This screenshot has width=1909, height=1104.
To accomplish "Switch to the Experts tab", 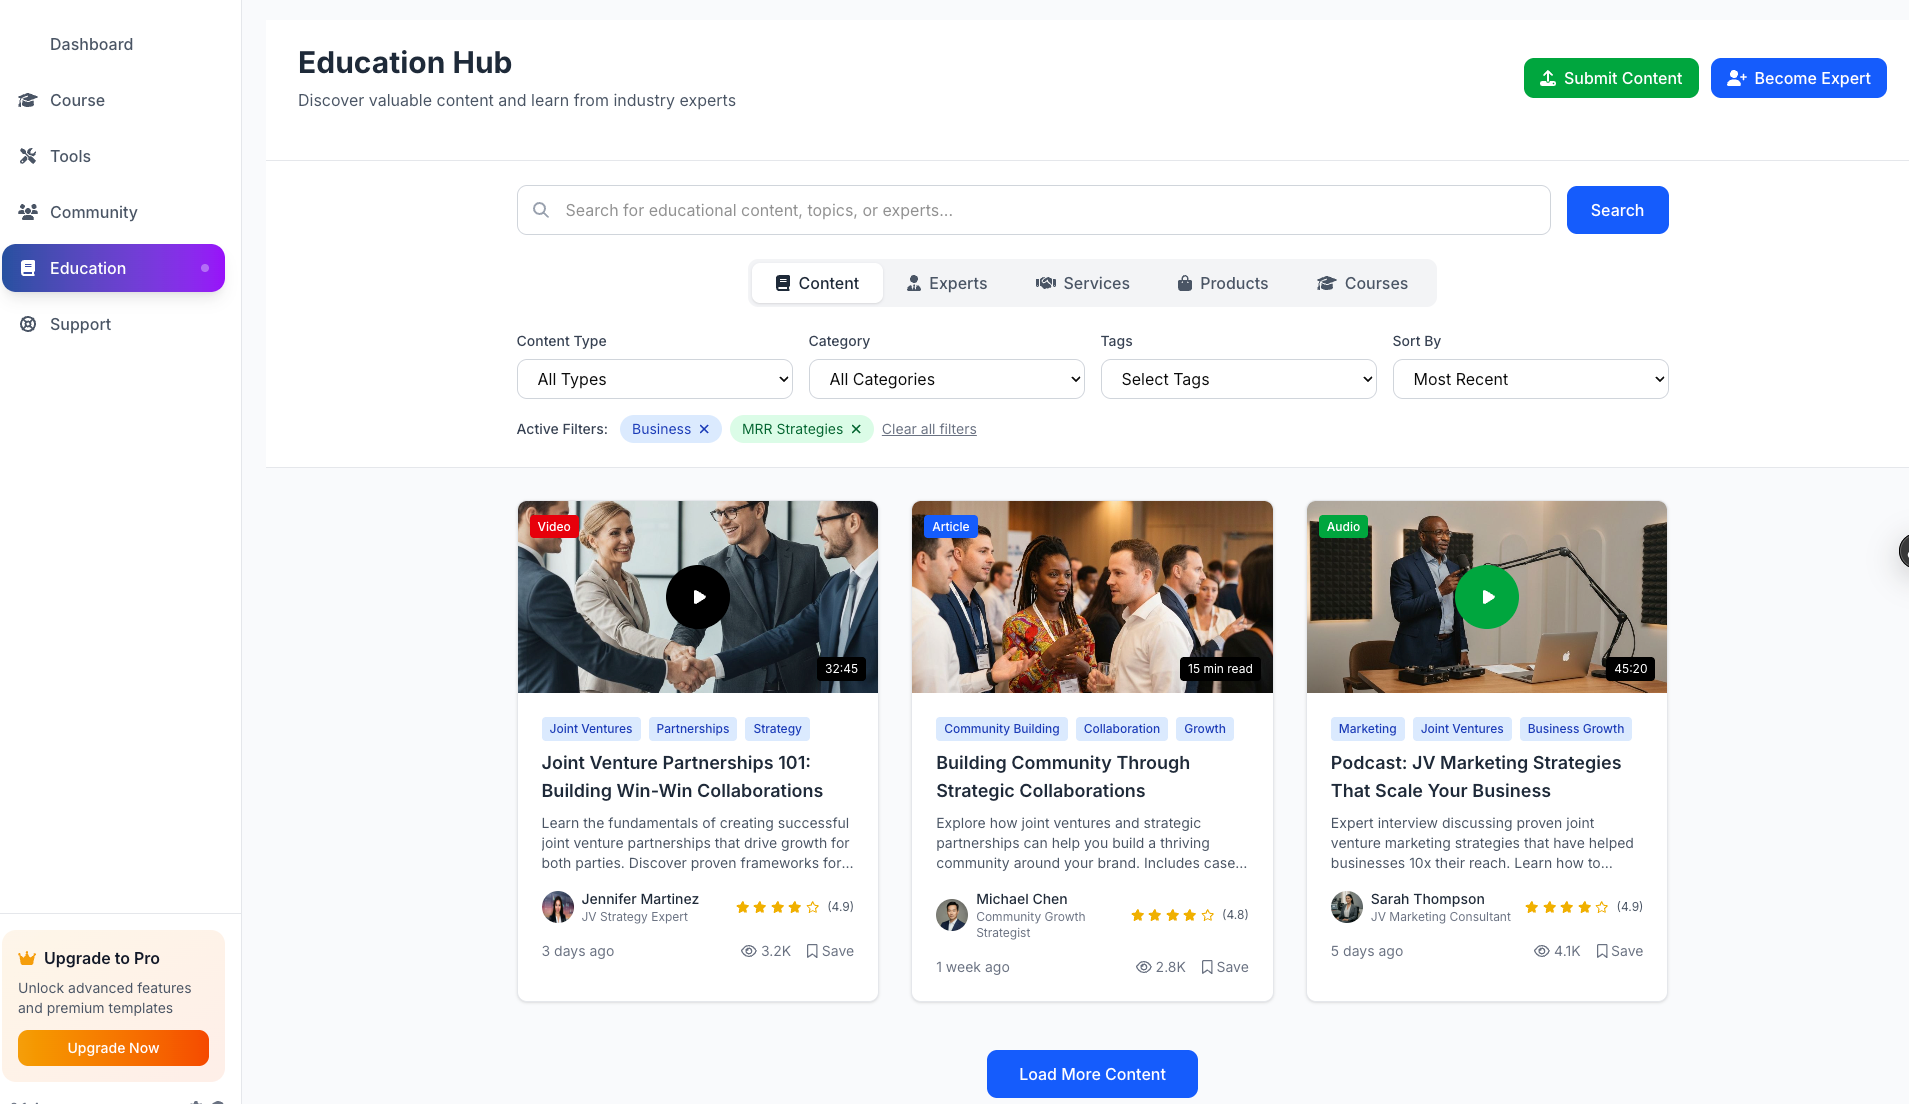I will [x=946, y=283].
